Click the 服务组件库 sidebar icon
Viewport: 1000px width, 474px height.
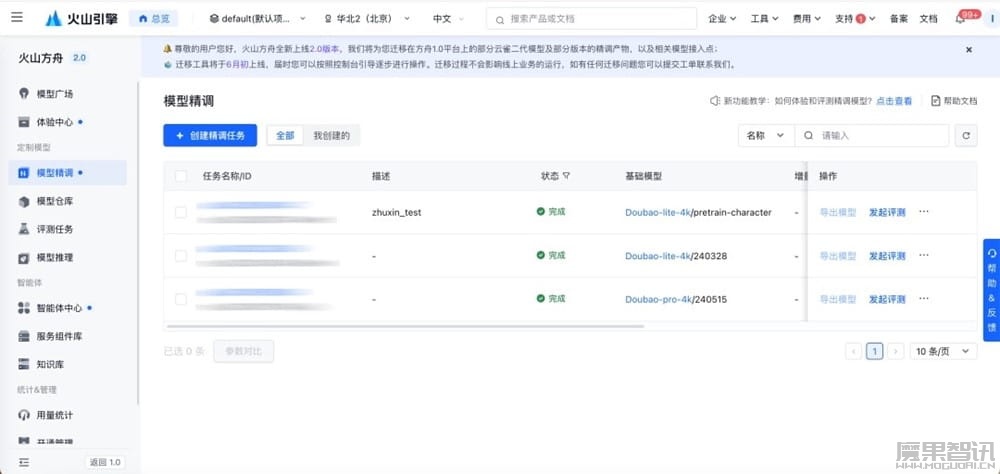pyautogui.click(x=24, y=336)
